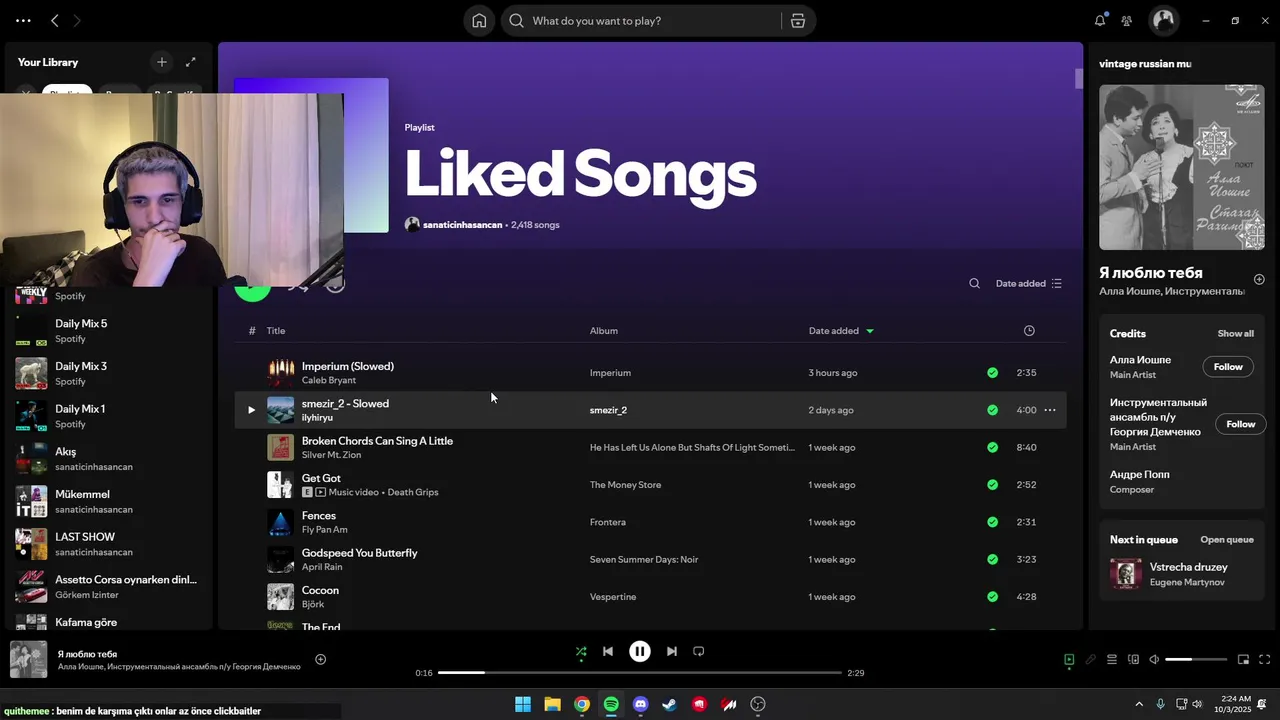The image size is (1280, 720).
Task: Unlike smezir_2 - Slowed with green check
Action: pyautogui.click(x=992, y=410)
